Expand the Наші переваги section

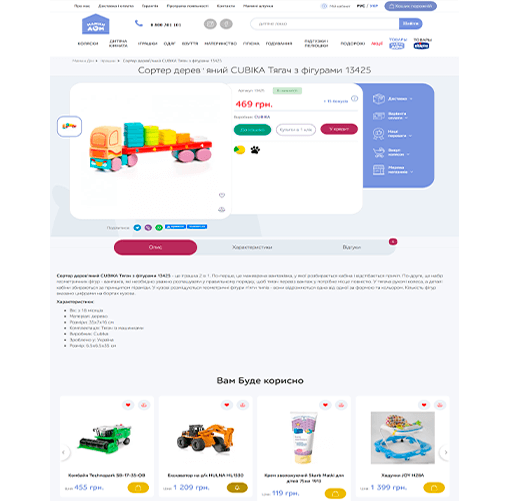393,134
